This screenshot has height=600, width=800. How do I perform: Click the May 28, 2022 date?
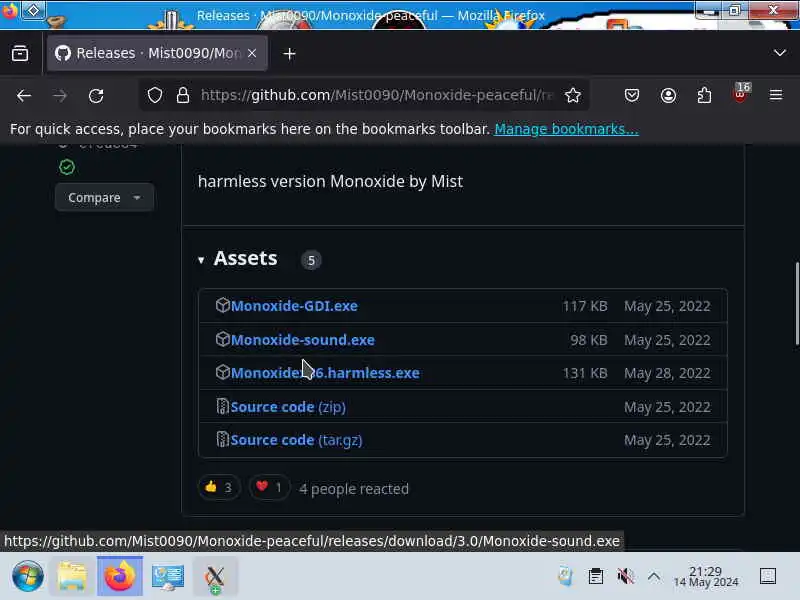pos(667,373)
